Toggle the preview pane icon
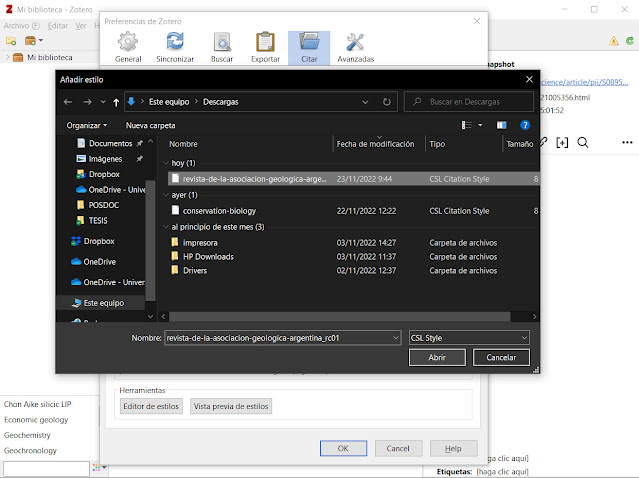Viewport: 639px width, 478px height. (x=501, y=125)
